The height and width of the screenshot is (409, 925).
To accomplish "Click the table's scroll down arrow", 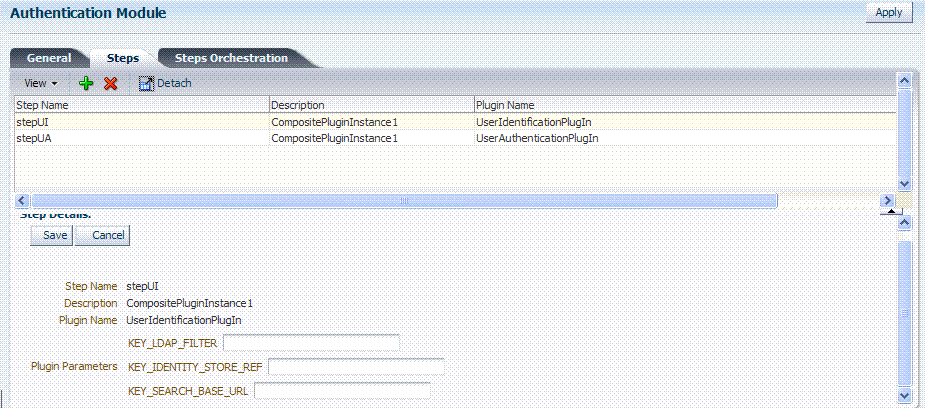I will click(904, 183).
